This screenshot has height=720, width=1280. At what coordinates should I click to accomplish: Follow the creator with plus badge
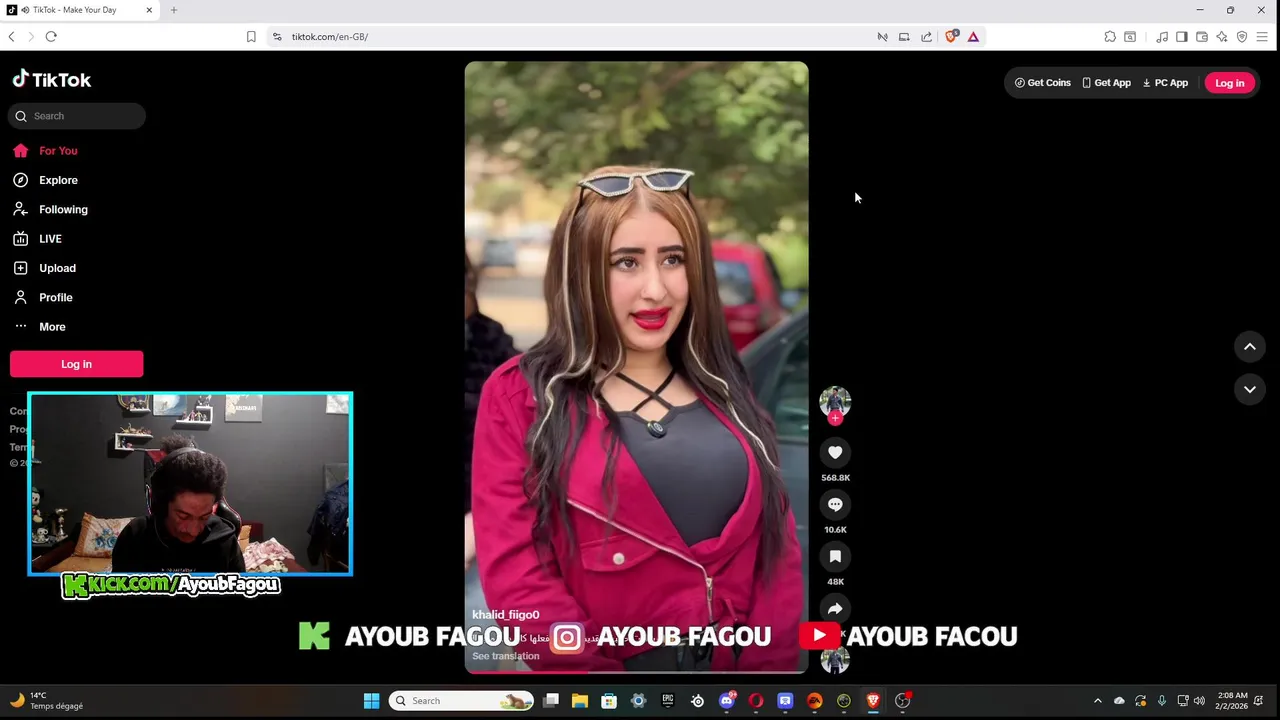point(835,418)
